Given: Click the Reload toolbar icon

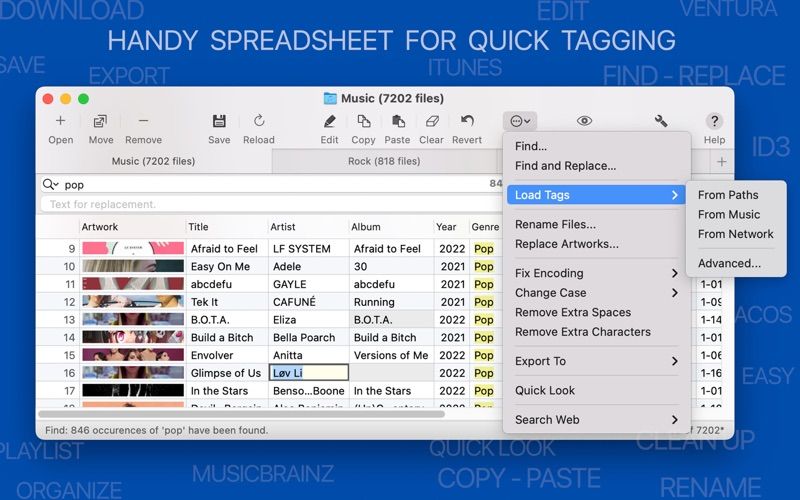Looking at the screenshot, I should 259,121.
